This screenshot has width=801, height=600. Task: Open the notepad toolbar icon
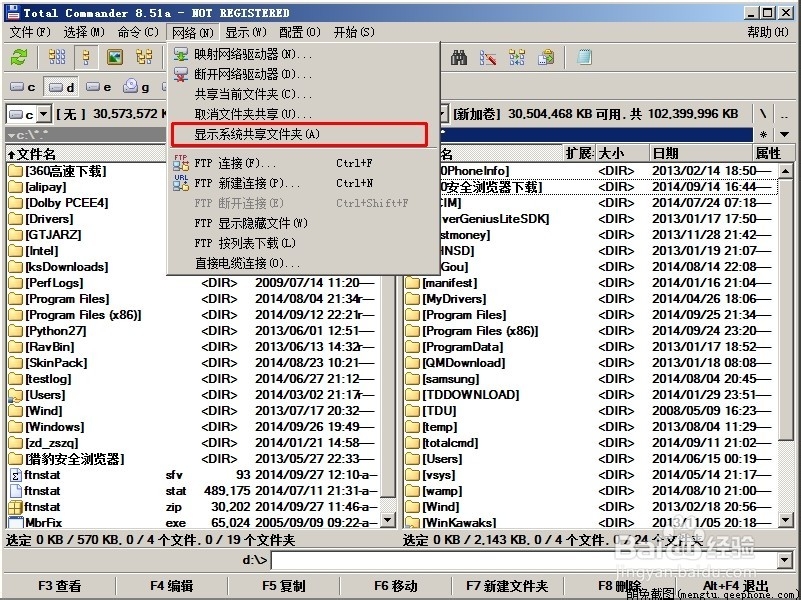point(584,57)
